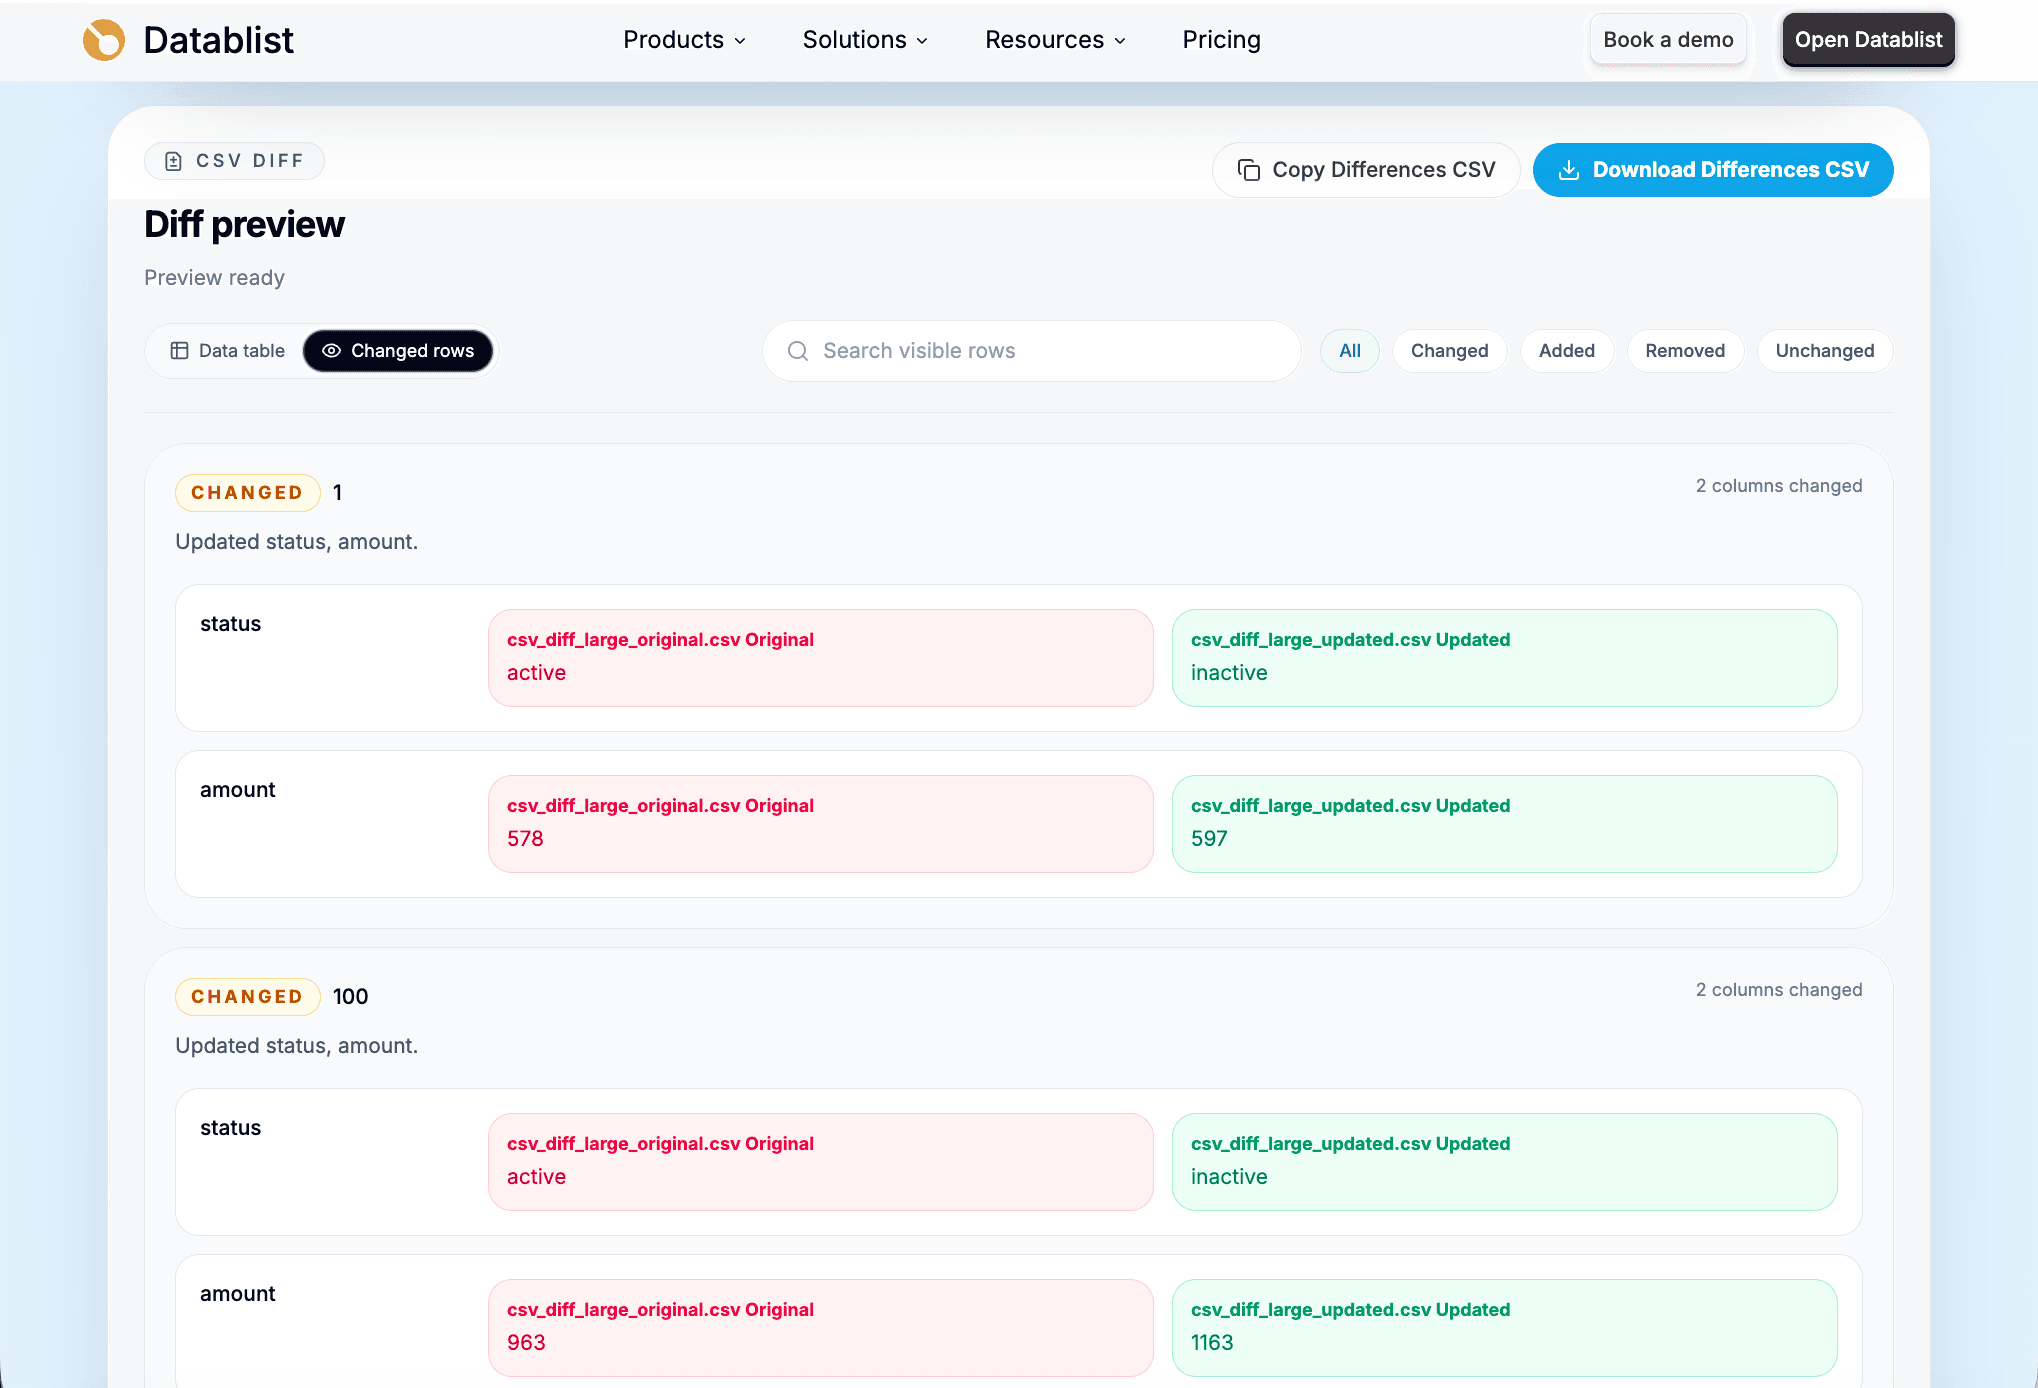Select the All filter
Image resolution: width=2038 pixels, height=1388 pixels.
[1350, 351]
